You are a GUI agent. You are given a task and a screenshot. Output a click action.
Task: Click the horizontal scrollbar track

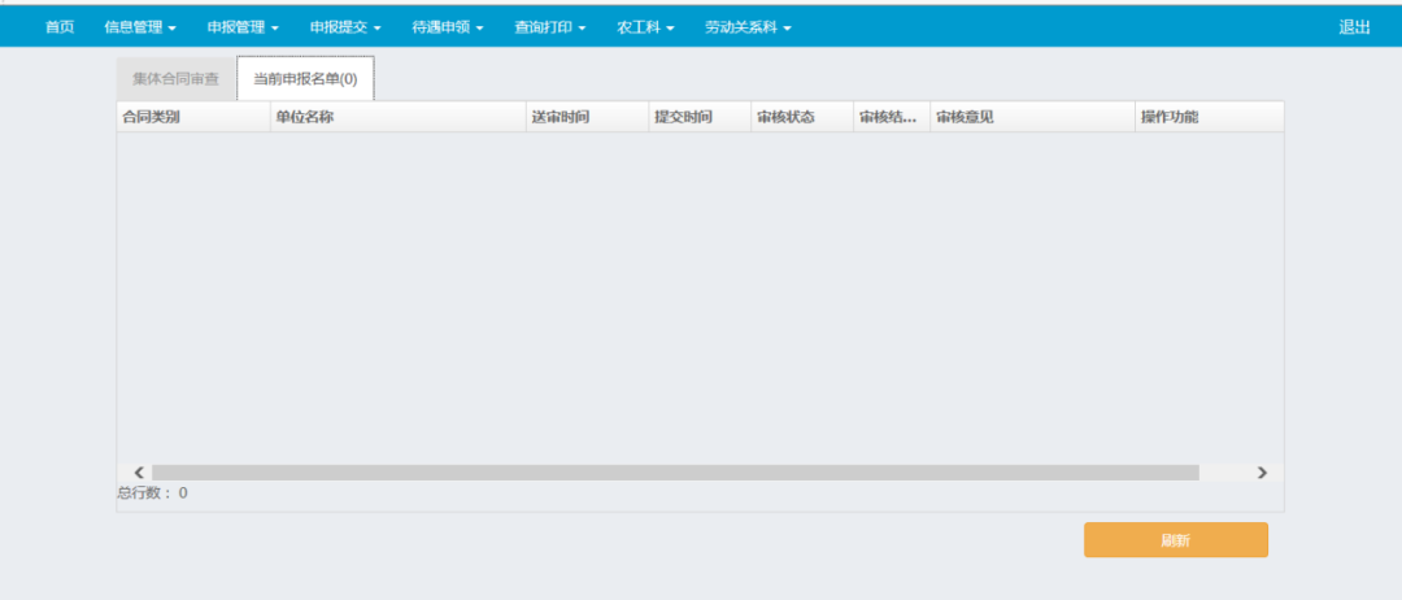click(675, 472)
